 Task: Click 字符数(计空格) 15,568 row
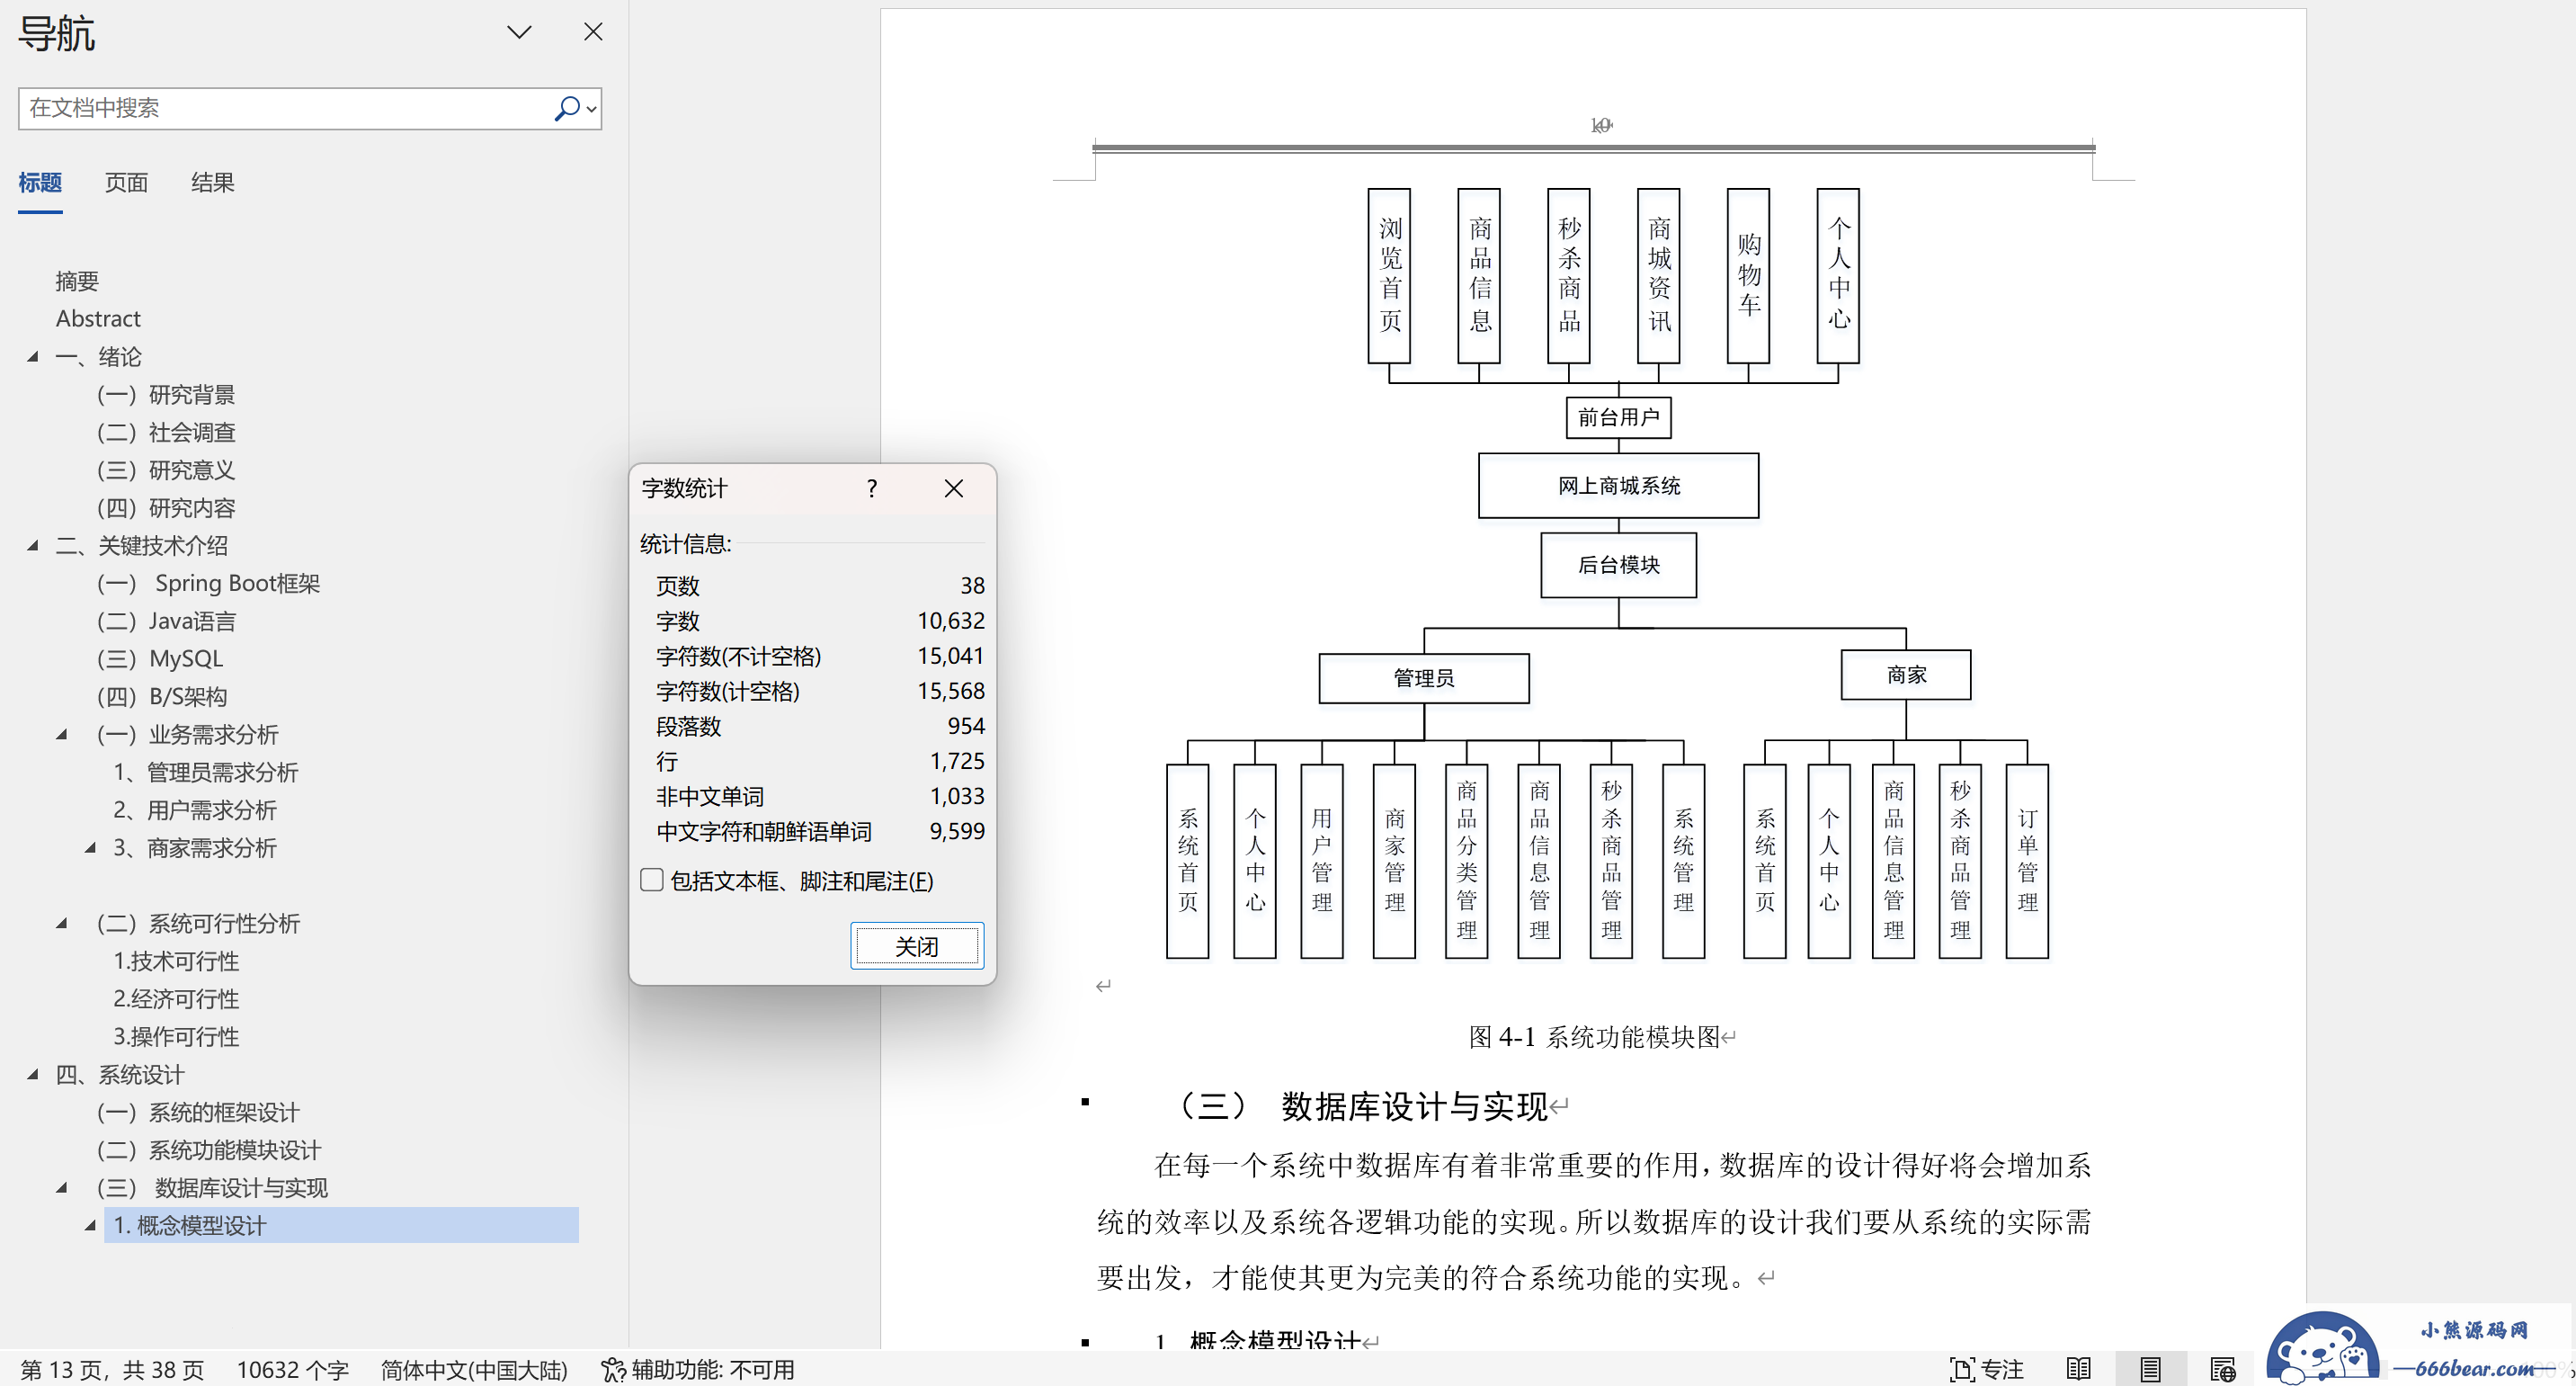(x=820, y=690)
